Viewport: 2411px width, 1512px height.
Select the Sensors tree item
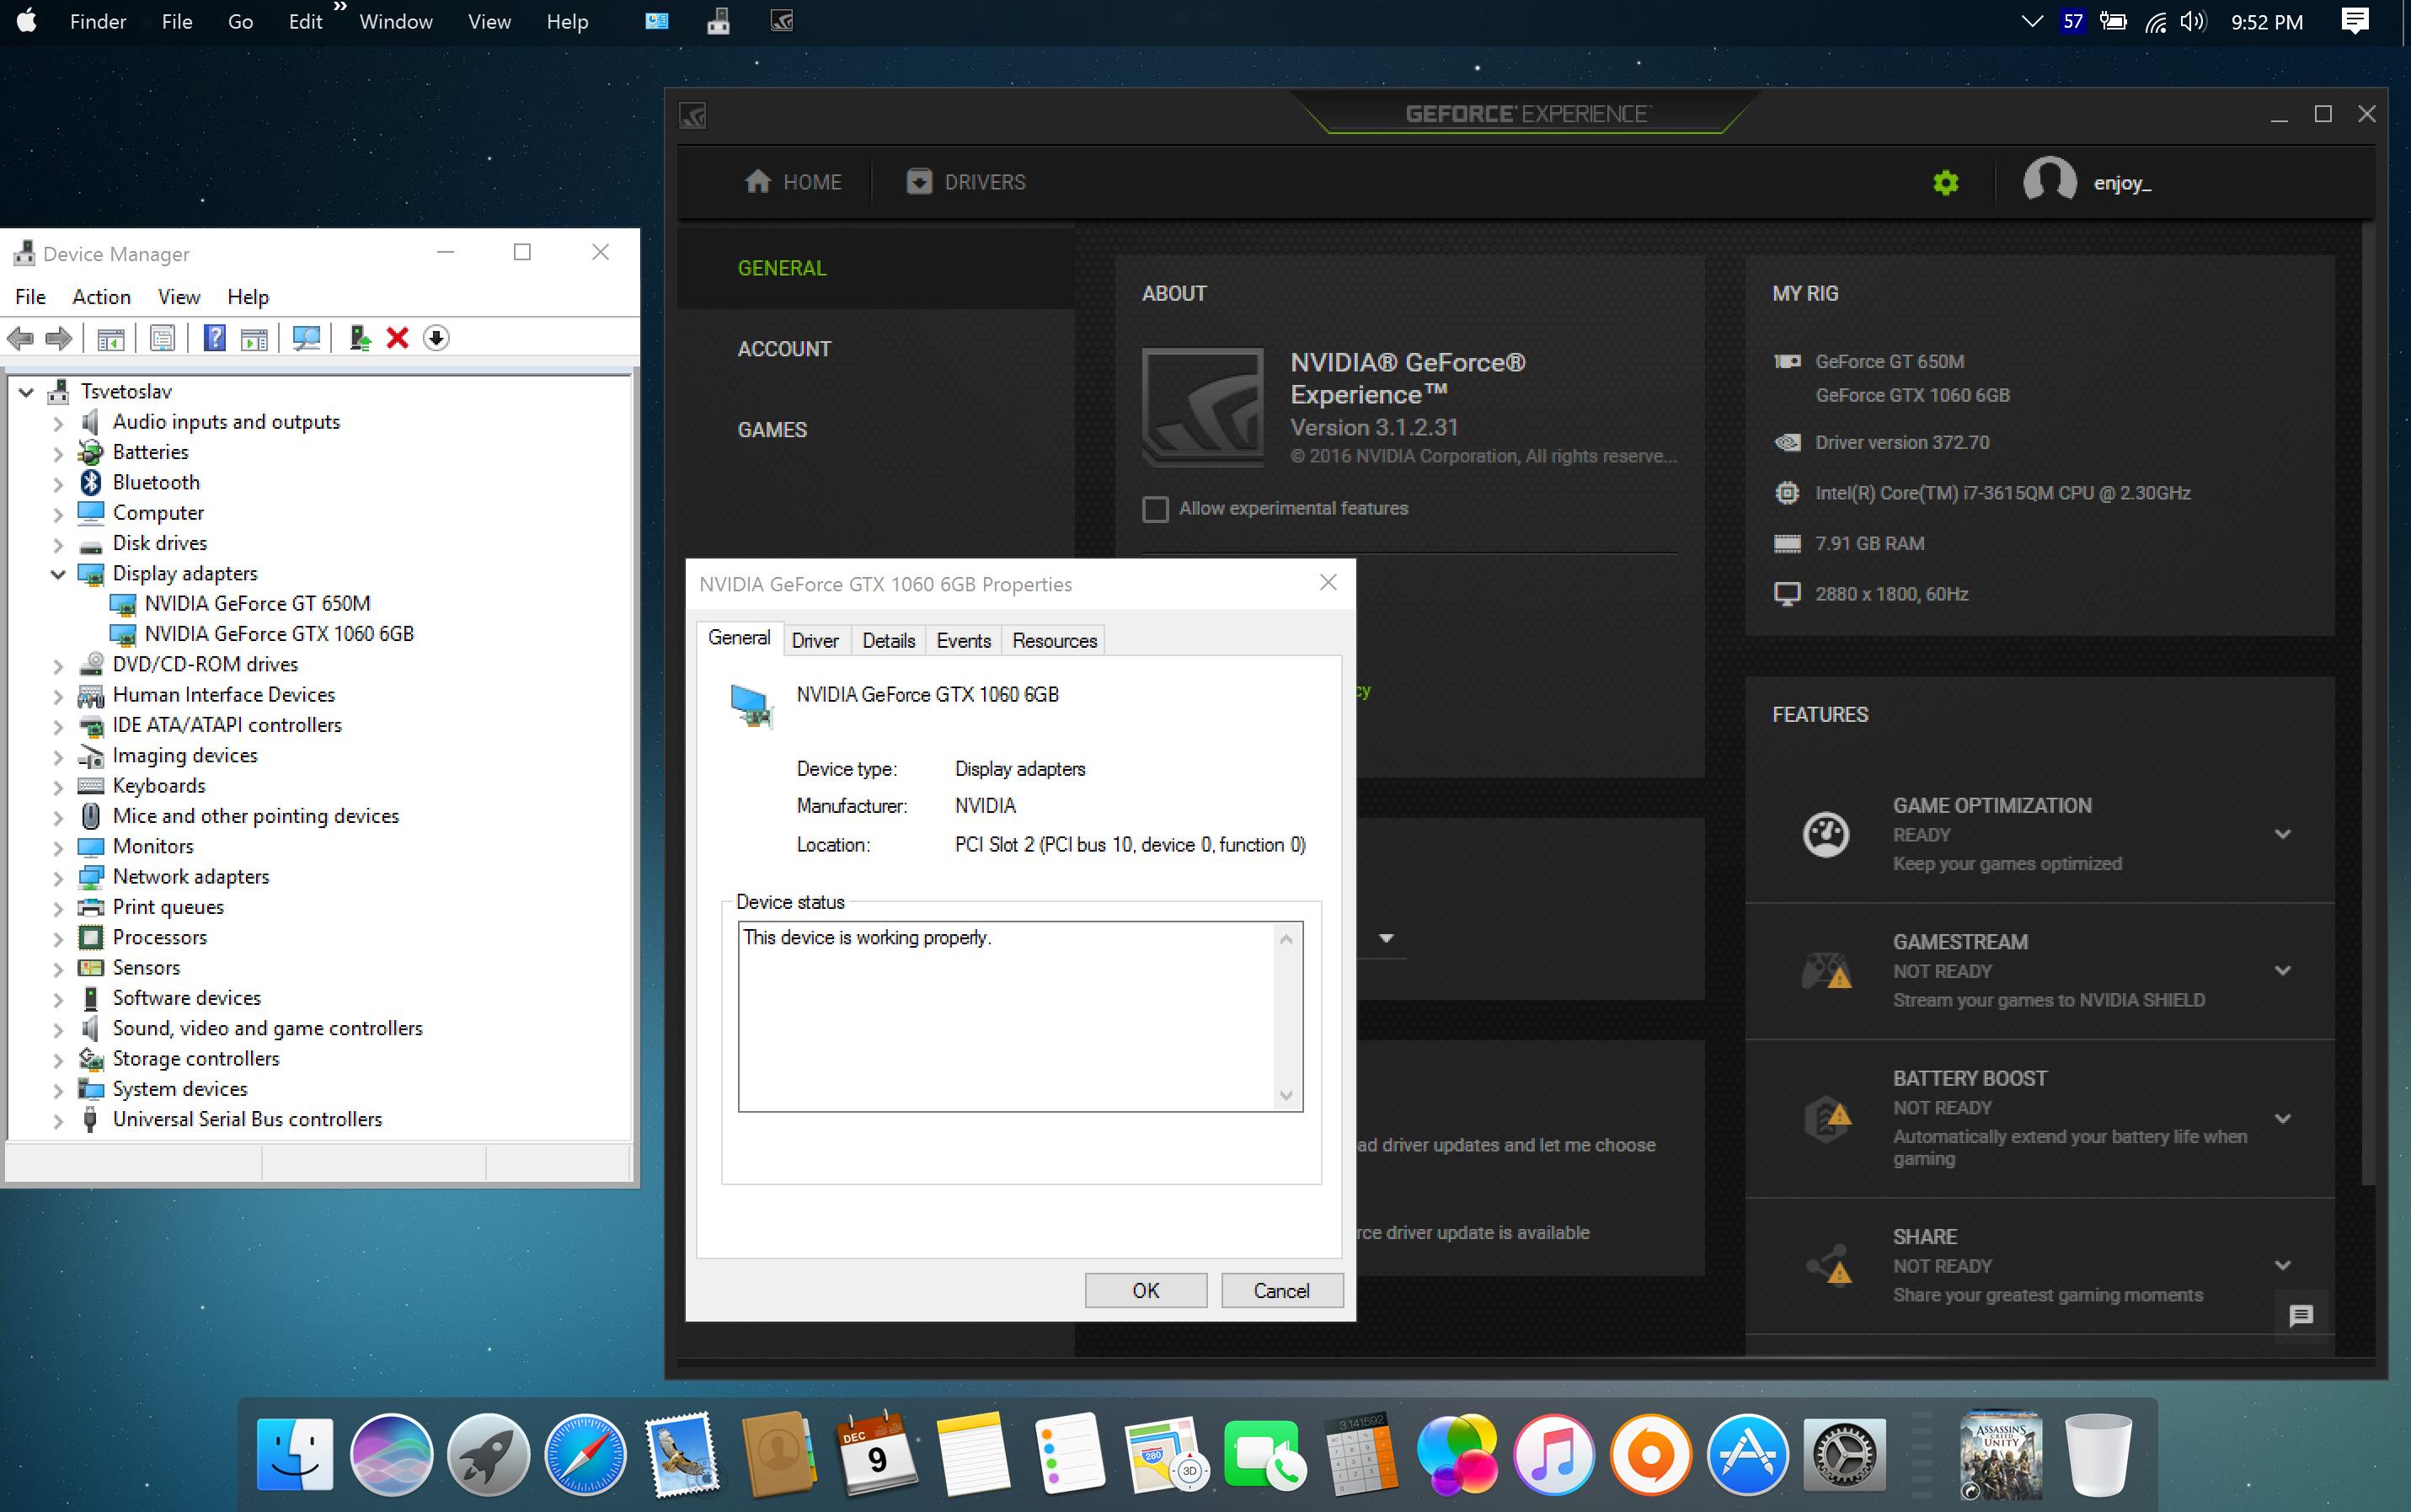click(146, 968)
